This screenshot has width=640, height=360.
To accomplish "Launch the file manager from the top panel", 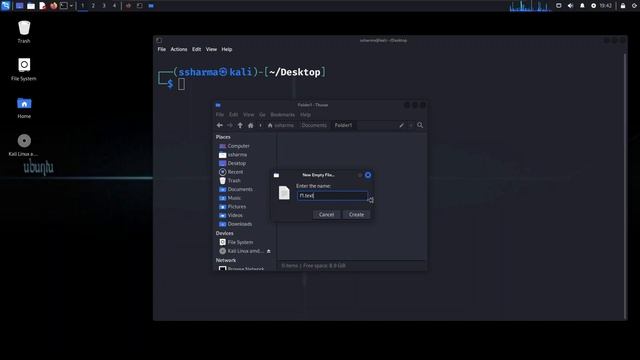I will 31,6.
